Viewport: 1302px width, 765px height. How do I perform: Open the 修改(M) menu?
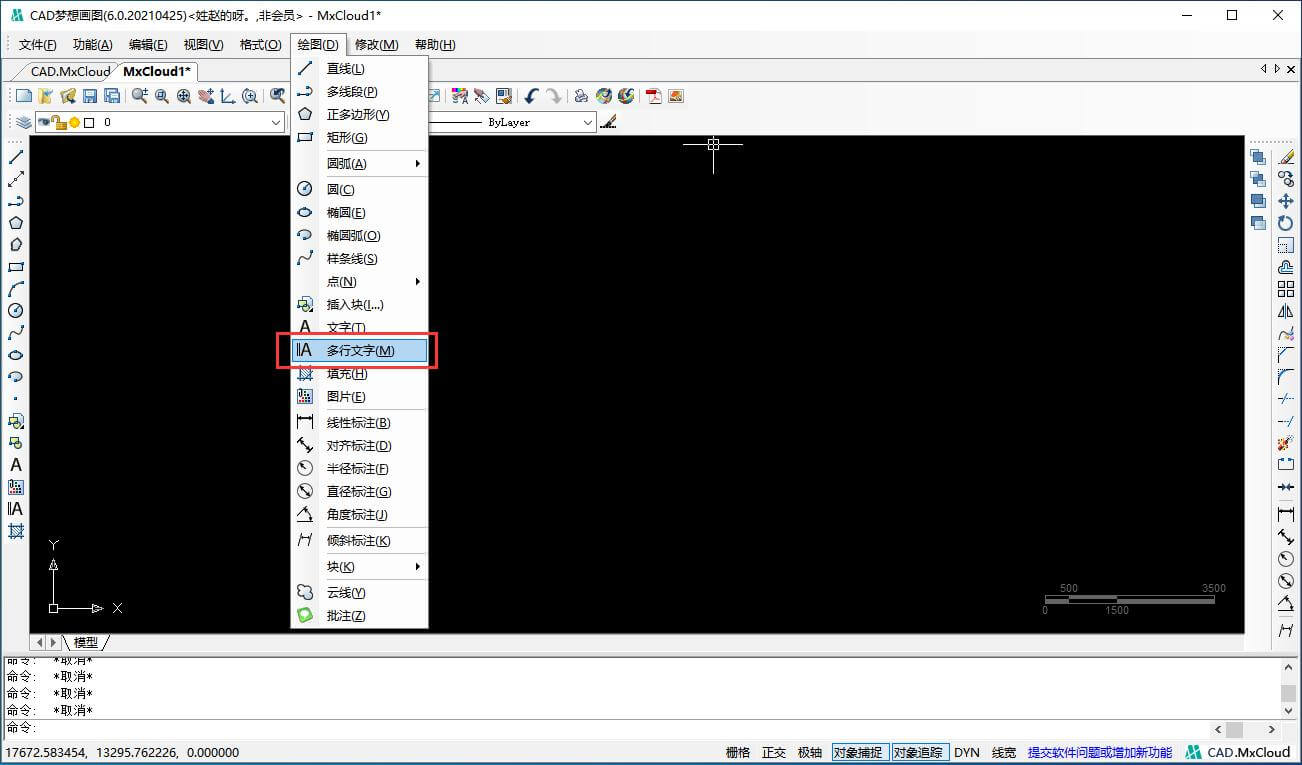tap(376, 44)
